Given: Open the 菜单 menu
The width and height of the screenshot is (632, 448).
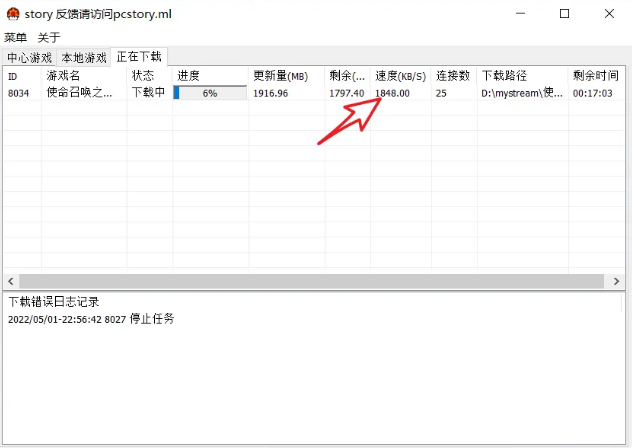Looking at the screenshot, I should click(16, 37).
